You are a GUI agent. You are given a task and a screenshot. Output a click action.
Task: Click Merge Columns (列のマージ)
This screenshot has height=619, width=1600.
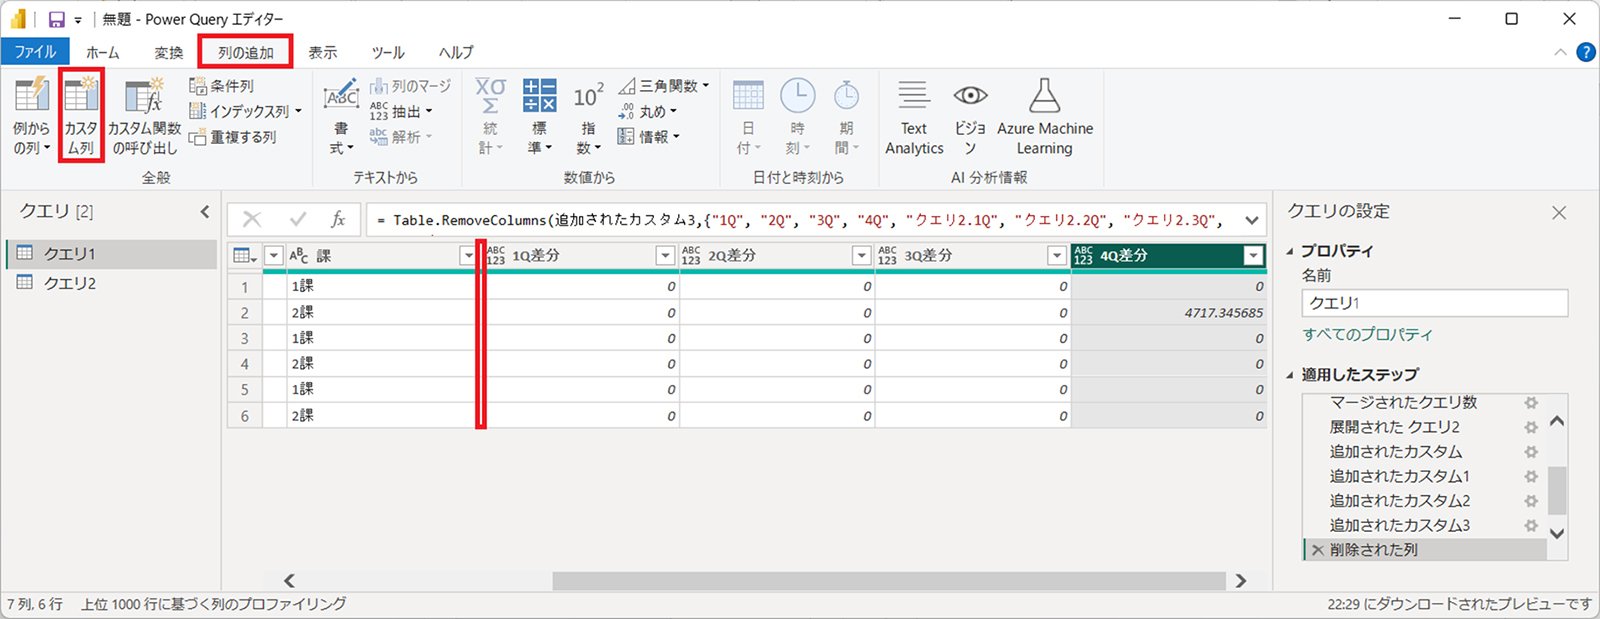click(x=410, y=86)
